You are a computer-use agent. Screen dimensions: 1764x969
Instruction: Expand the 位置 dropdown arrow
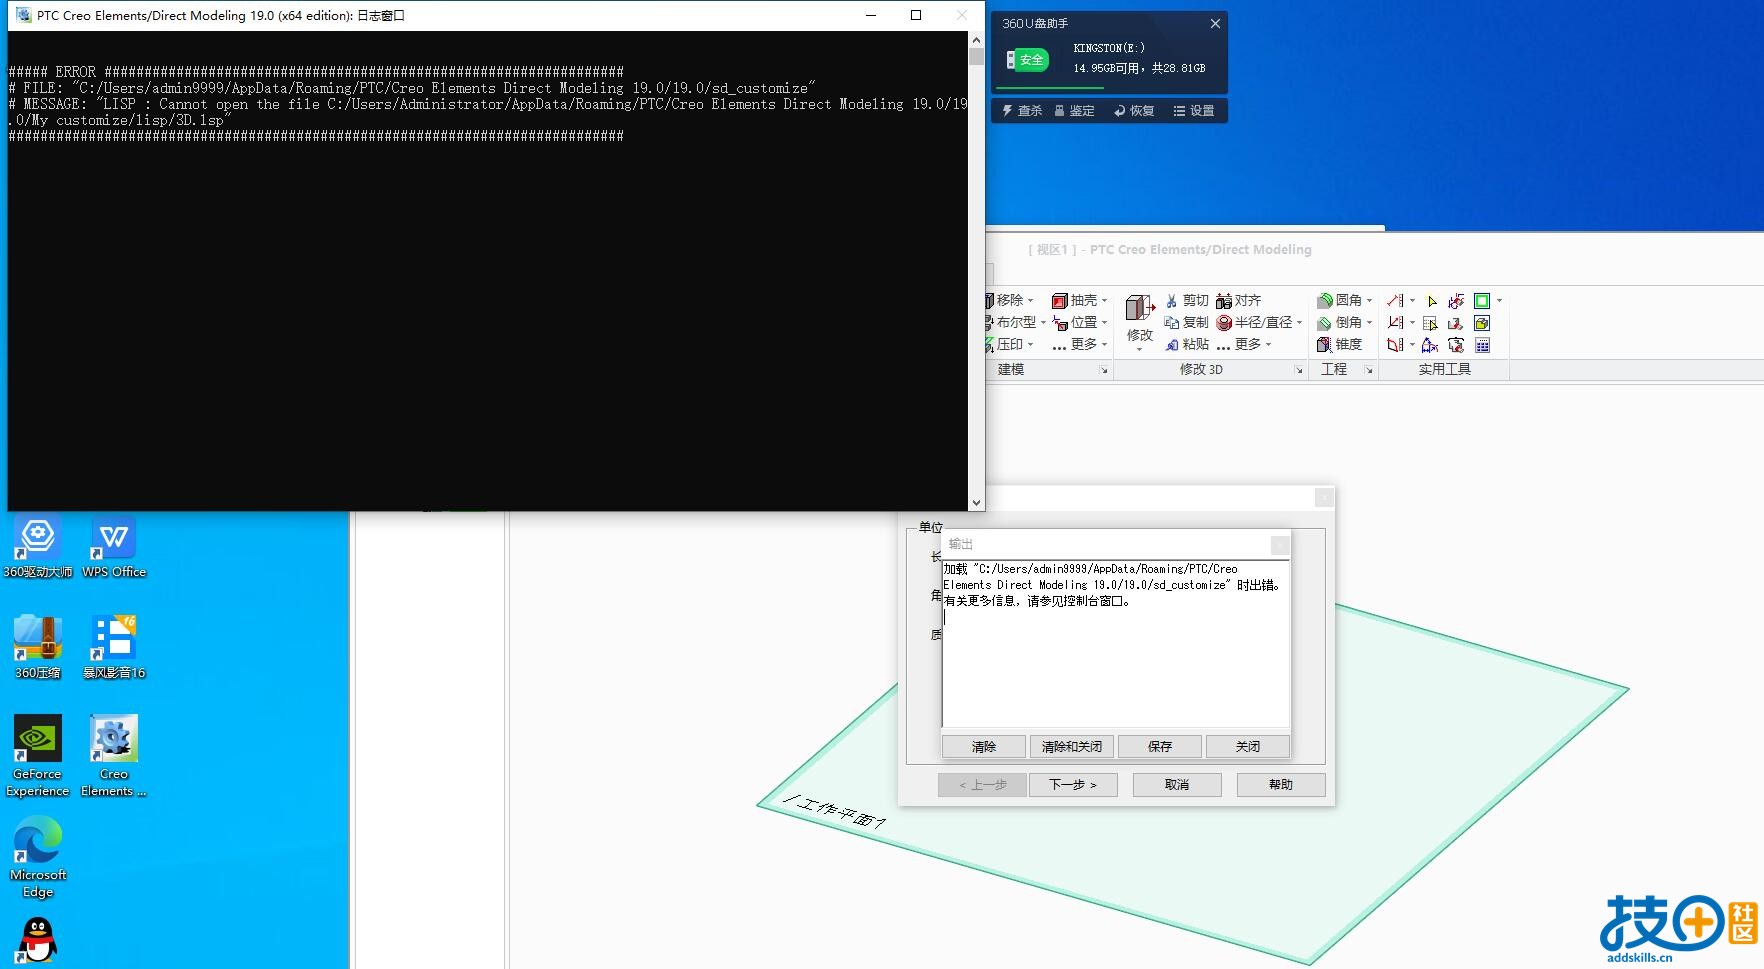click(x=1104, y=323)
